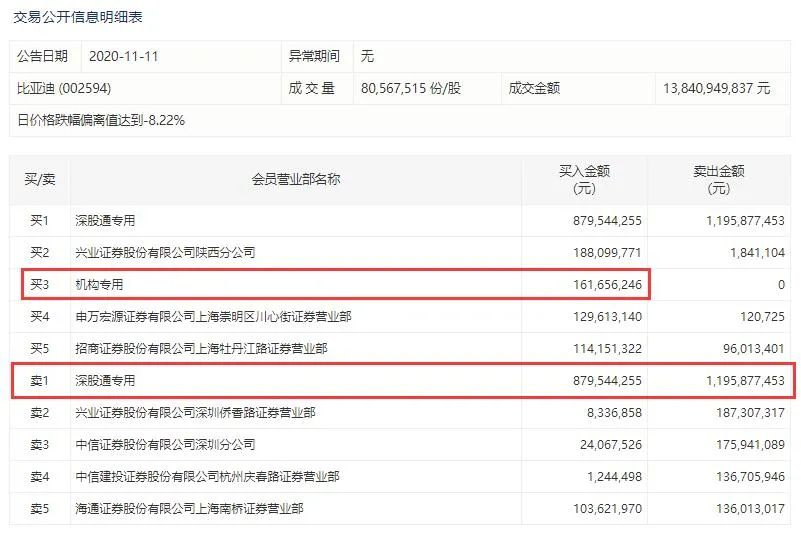Click 申万宏源证券有限公司上海崇明区川心街证券营业部

point(213,317)
